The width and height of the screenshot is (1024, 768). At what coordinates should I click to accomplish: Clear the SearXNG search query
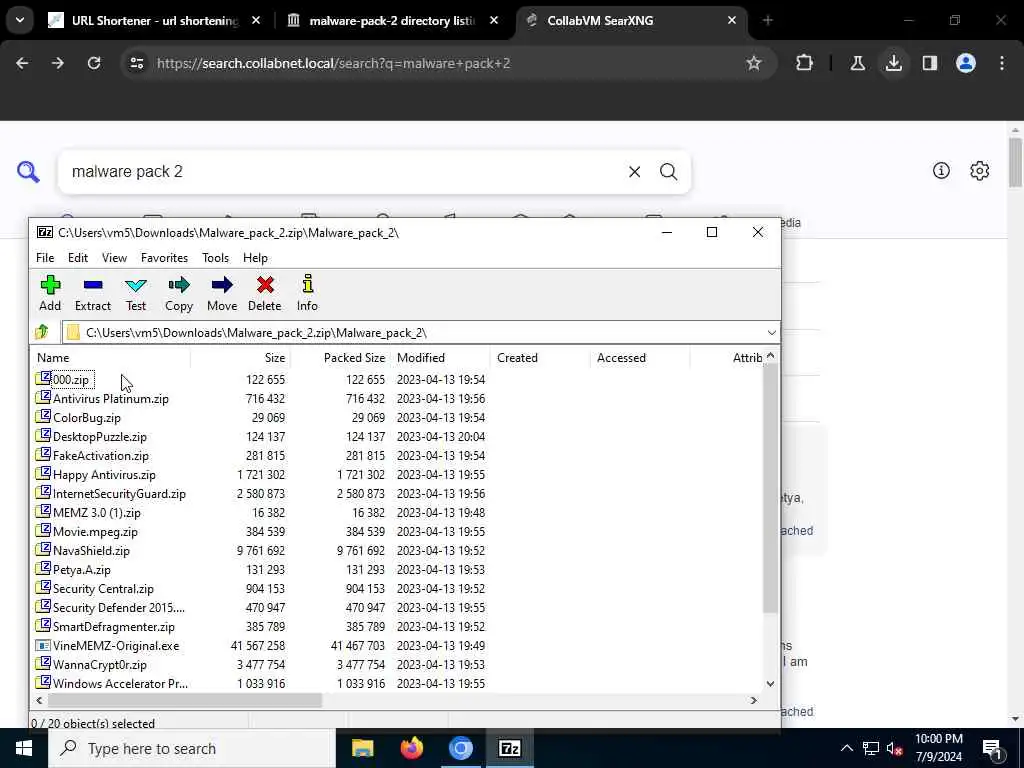click(x=634, y=172)
